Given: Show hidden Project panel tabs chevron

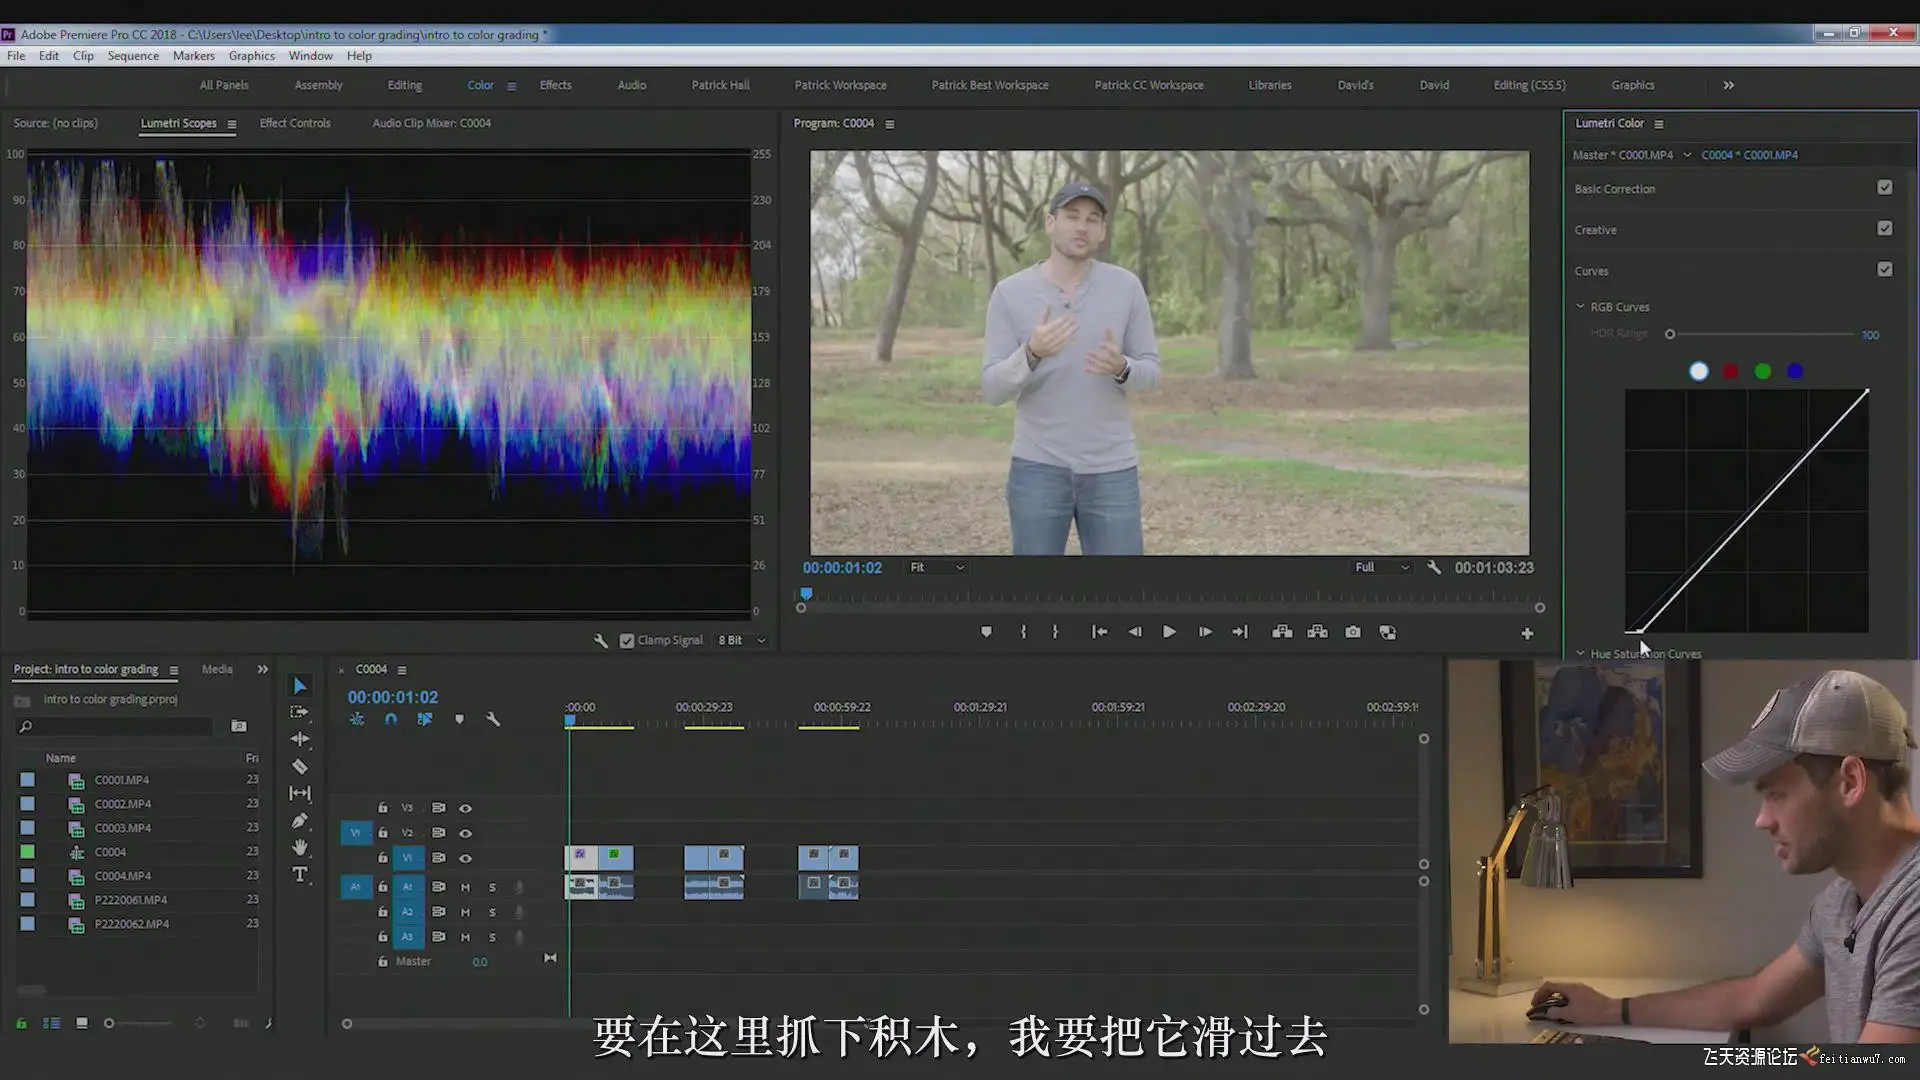Looking at the screenshot, I should pyautogui.click(x=263, y=669).
